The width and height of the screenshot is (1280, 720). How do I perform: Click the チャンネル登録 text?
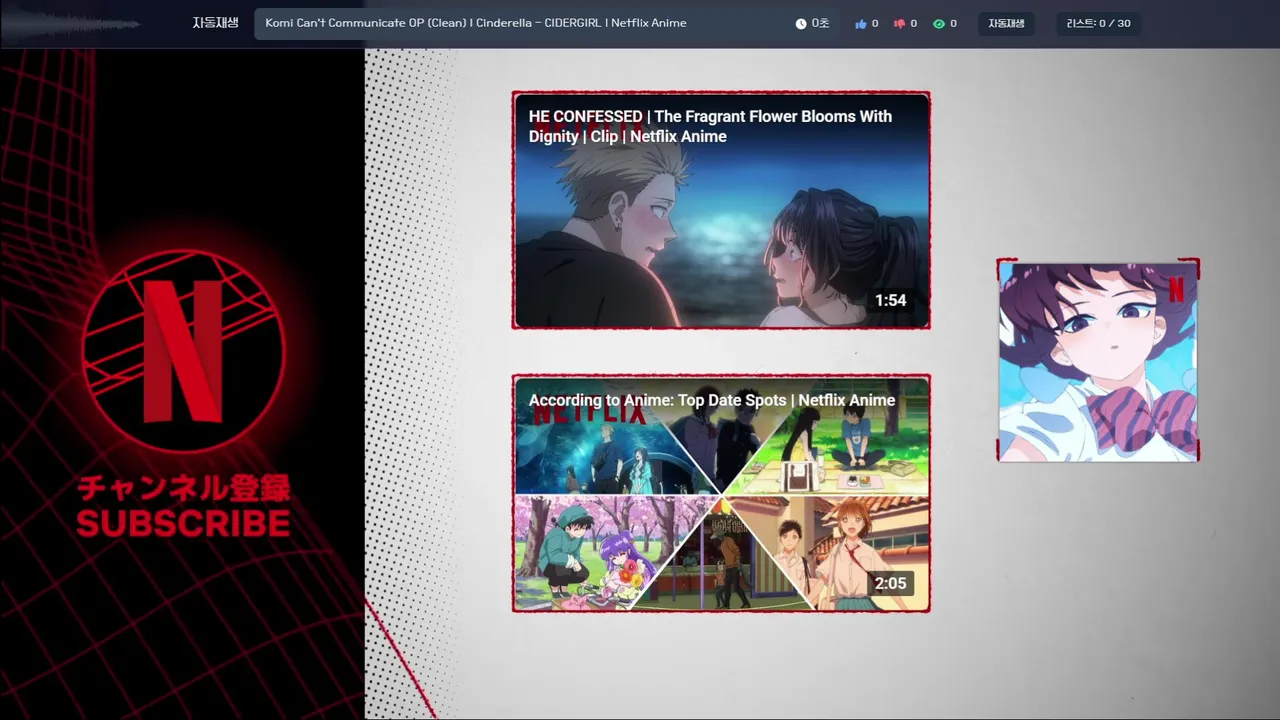point(184,488)
